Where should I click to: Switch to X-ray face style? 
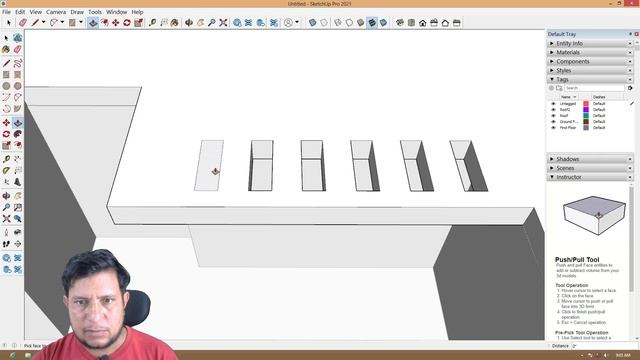313,23
